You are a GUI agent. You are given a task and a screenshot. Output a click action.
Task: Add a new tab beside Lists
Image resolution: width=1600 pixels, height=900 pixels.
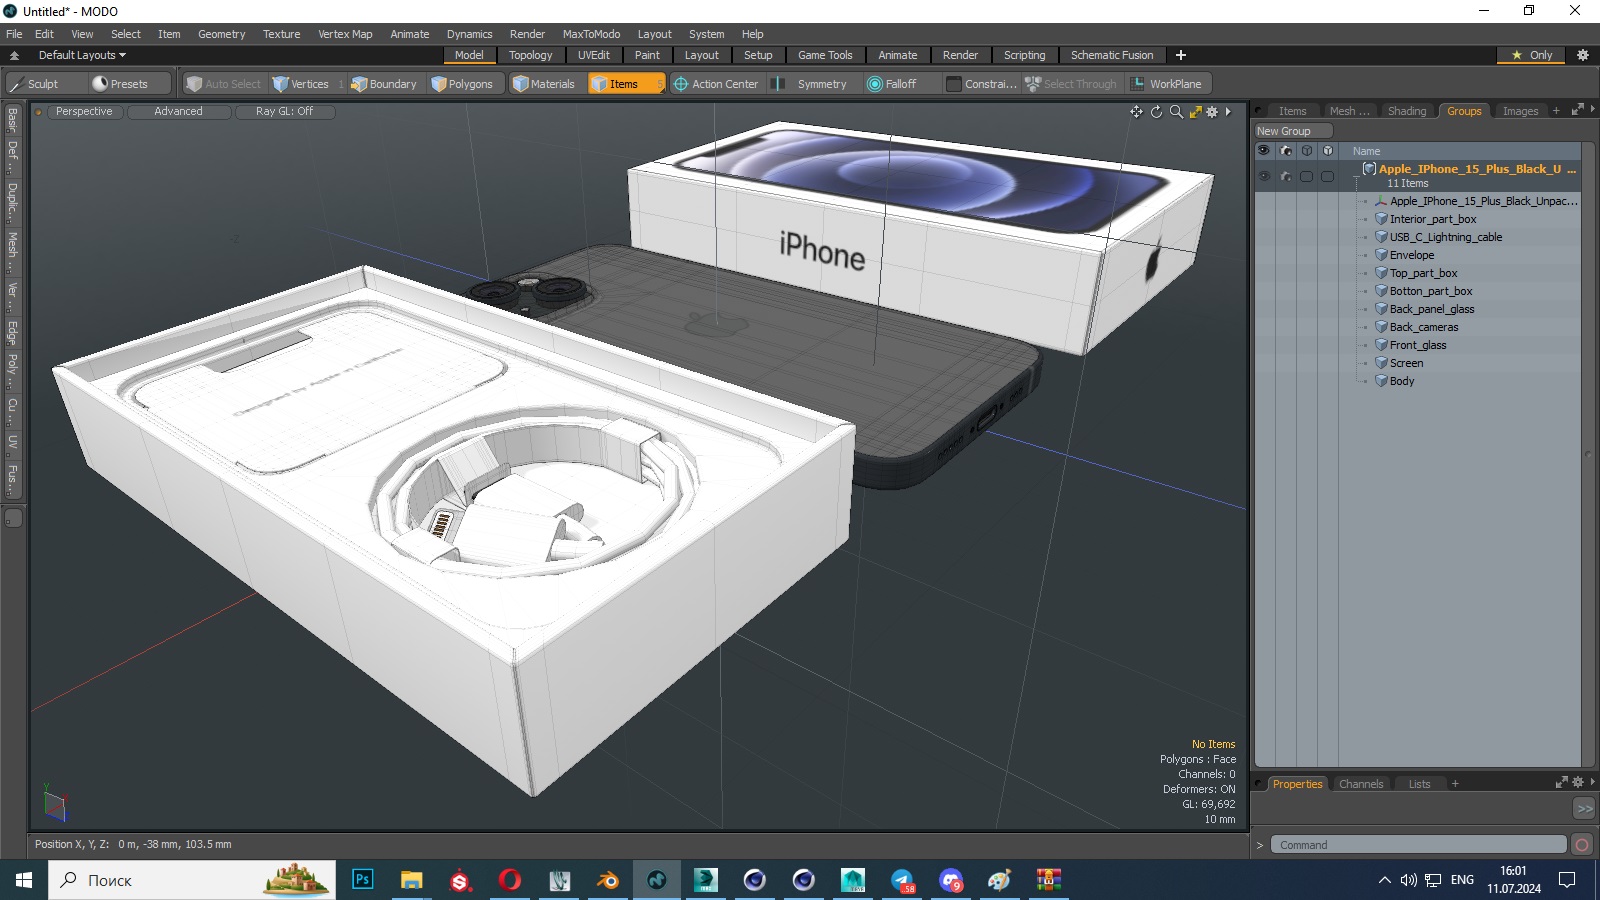click(1455, 784)
